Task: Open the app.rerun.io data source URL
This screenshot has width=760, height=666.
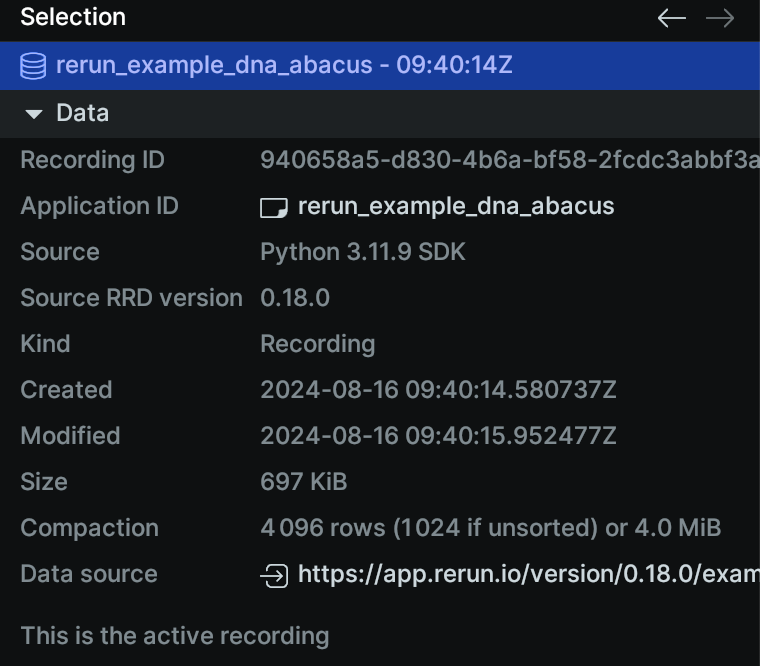Action: [x=528, y=575]
